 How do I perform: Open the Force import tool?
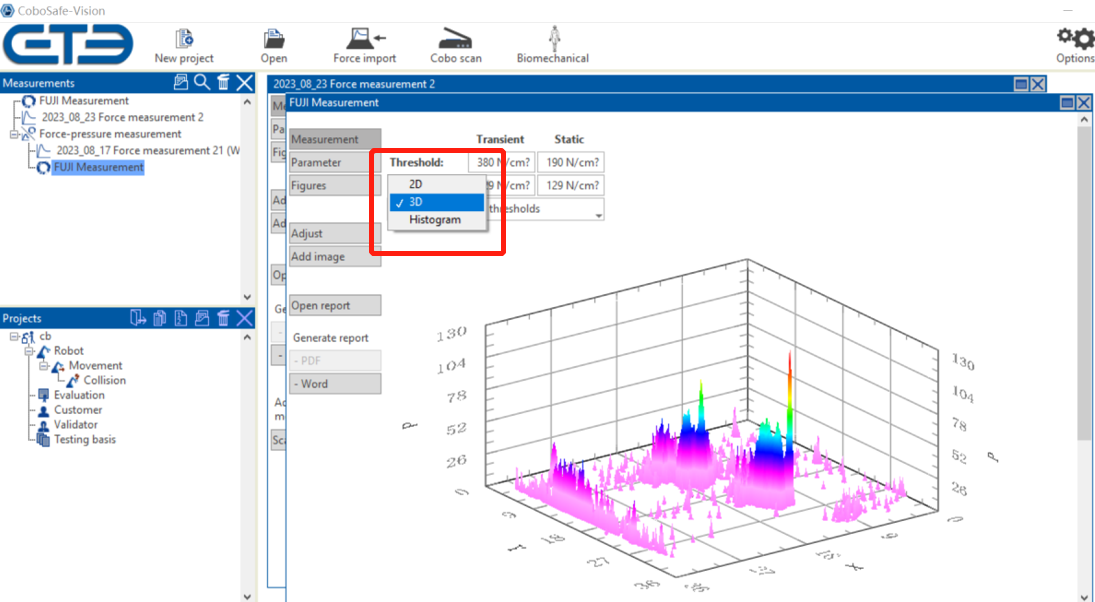(364, 40)
